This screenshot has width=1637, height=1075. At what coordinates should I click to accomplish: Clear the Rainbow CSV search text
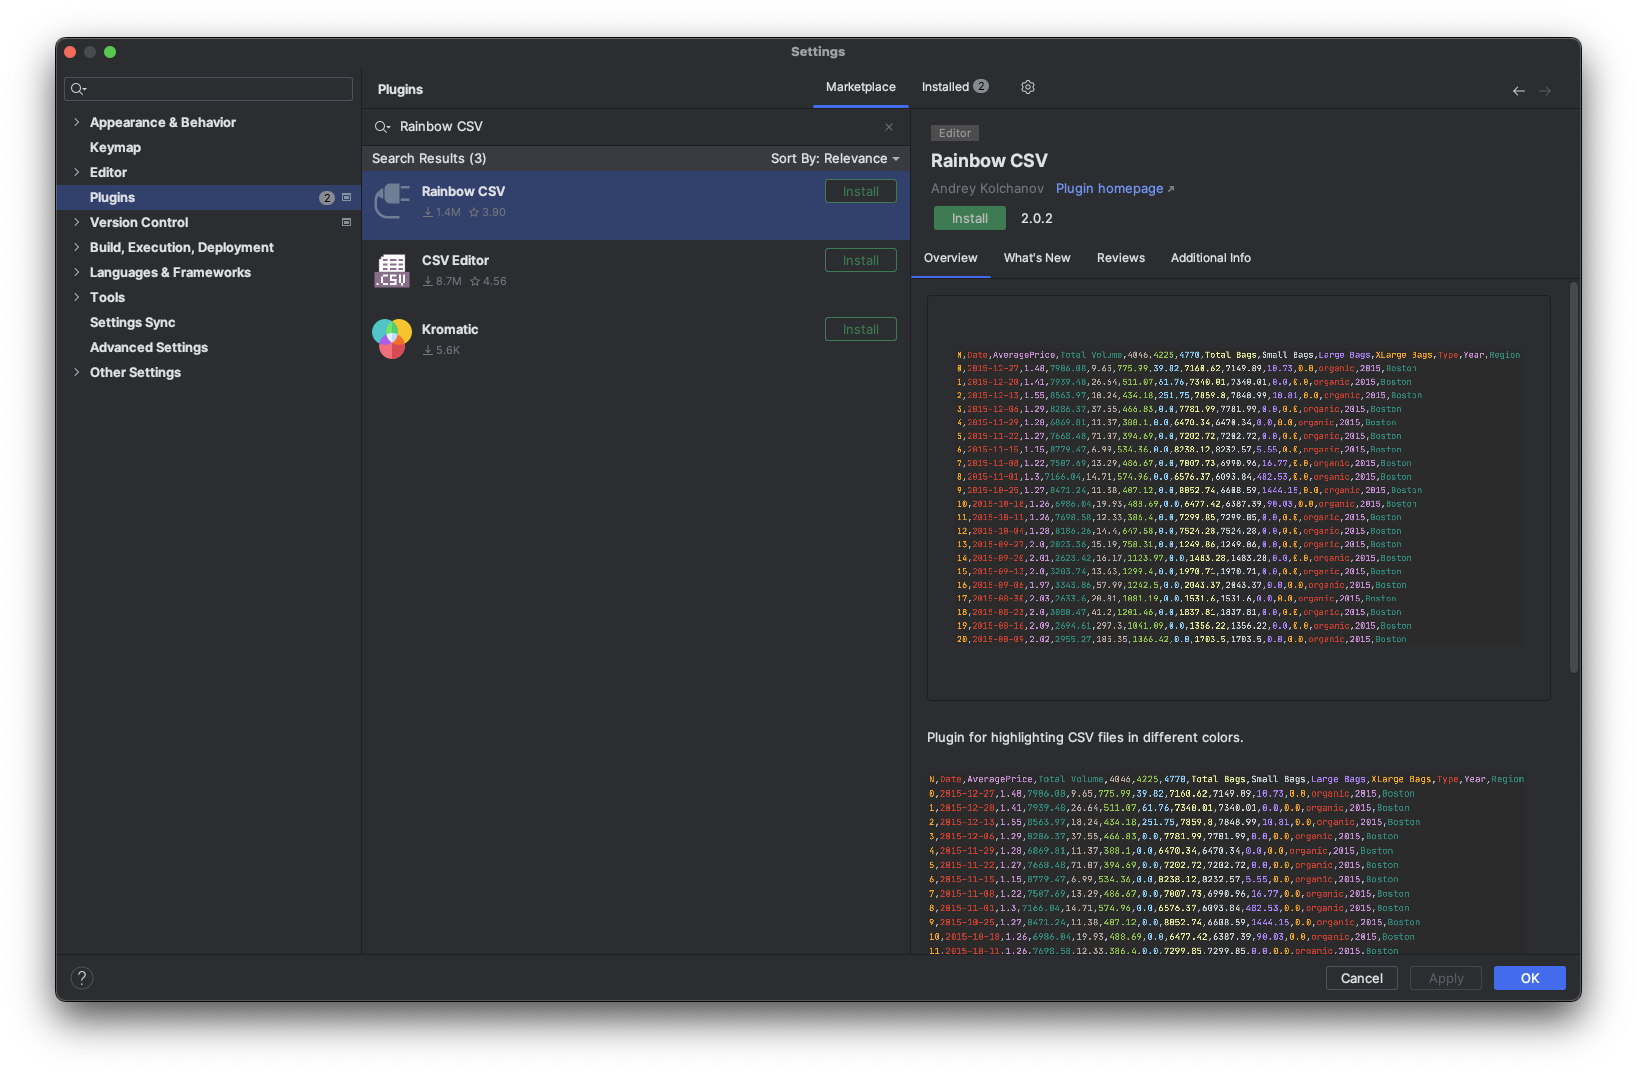[x=889, y=127]
